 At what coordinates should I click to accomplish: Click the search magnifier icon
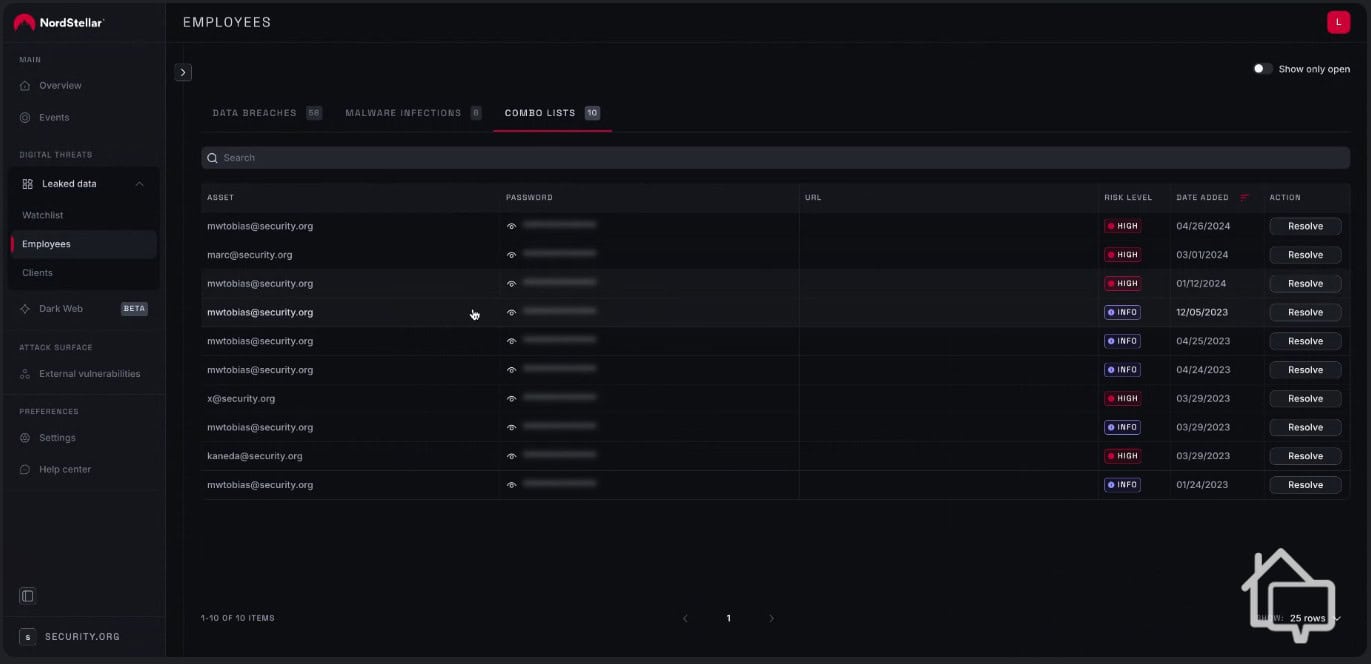click(213, 158)
